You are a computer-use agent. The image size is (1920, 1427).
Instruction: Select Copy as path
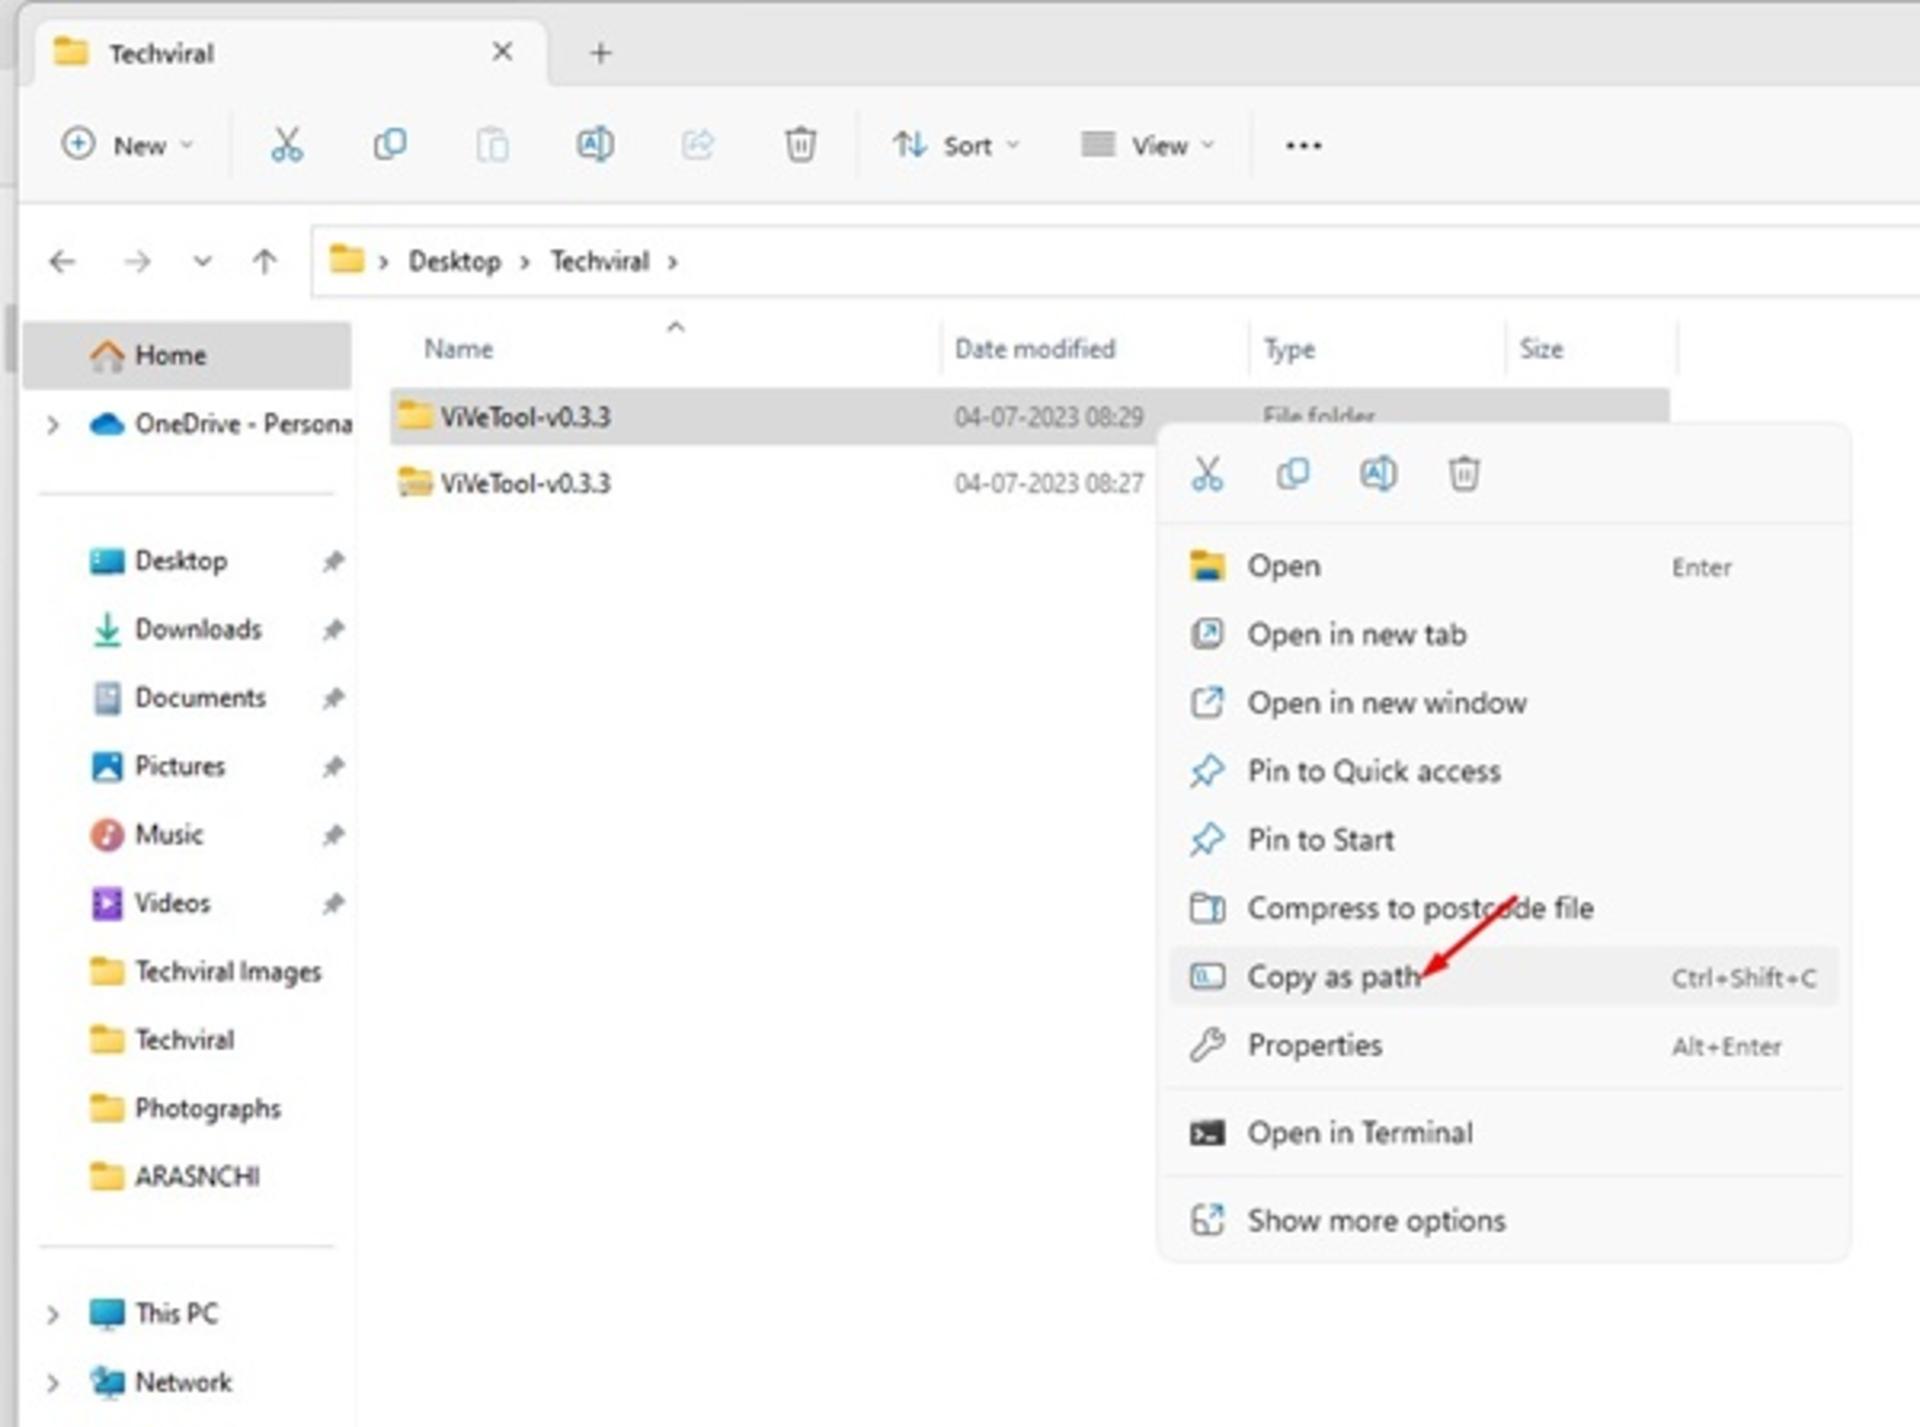click(x=1504, y=976)
